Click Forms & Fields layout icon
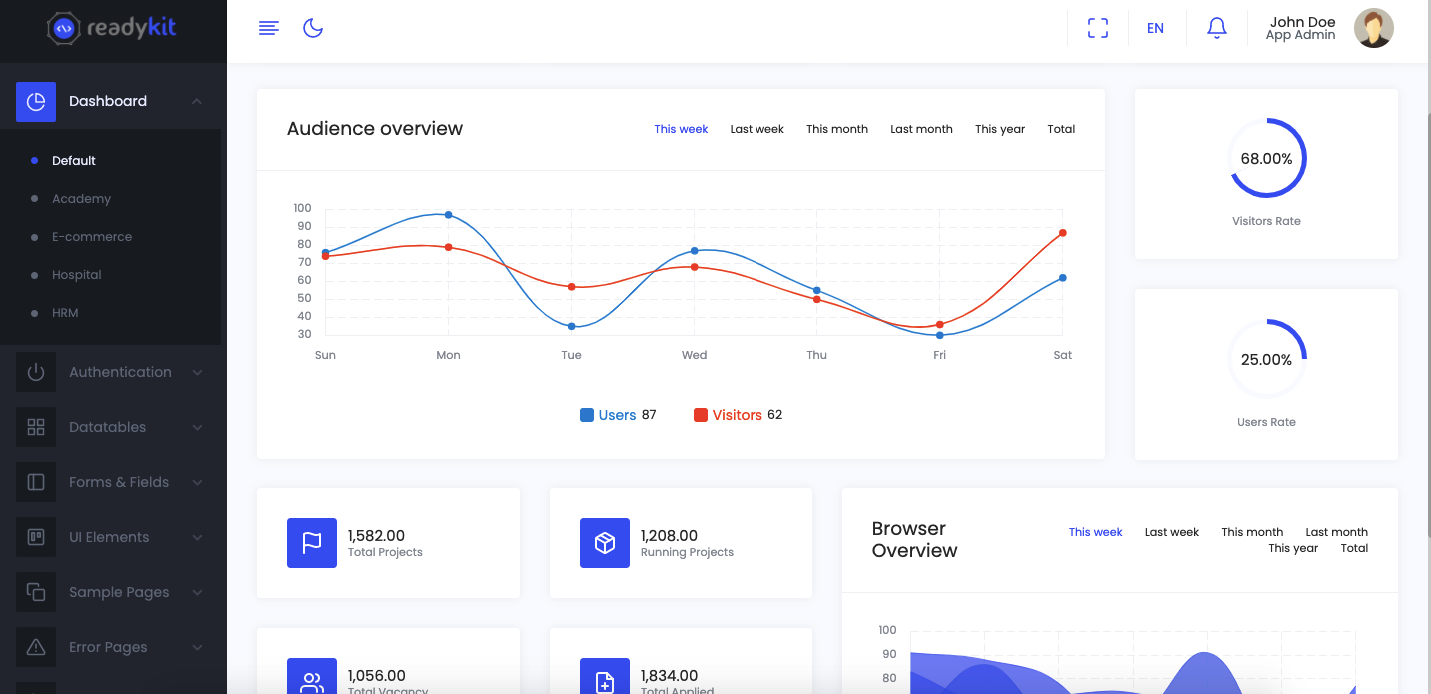The image size is (1431, 694). coord(36,482)
